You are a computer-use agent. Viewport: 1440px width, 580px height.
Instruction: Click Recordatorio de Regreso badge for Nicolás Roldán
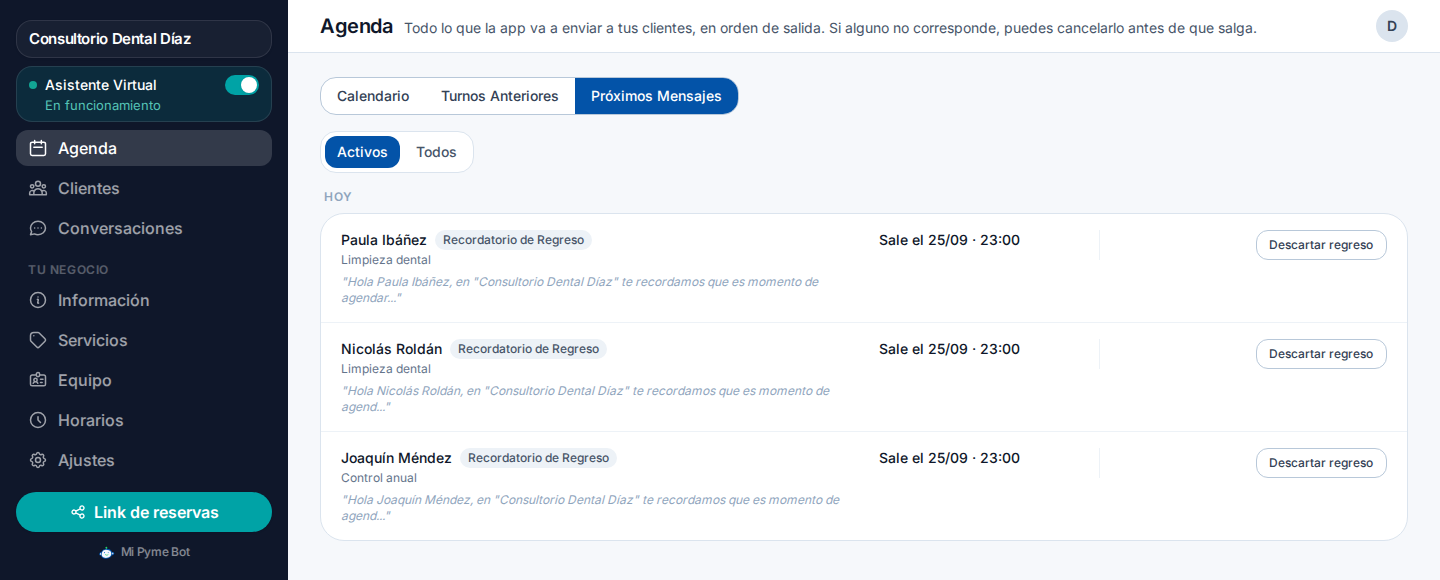point(528,349)
